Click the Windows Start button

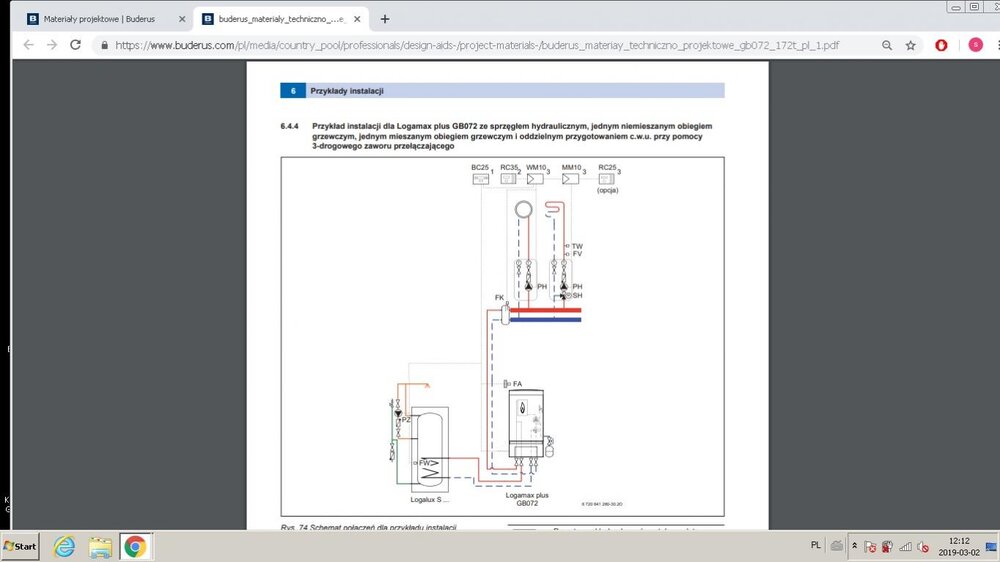[x=21, y=547]
